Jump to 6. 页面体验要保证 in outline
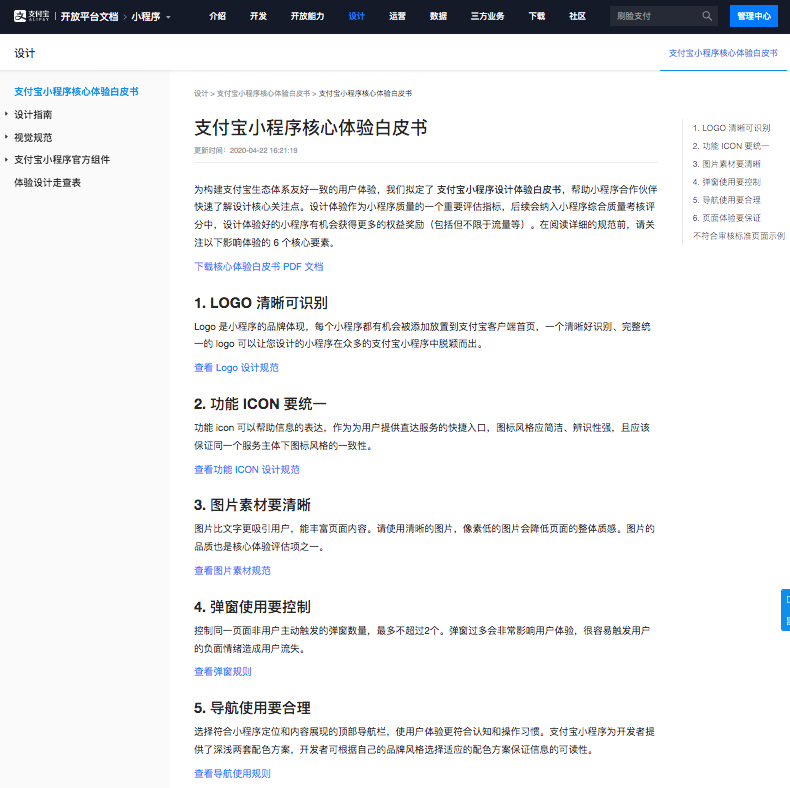 pos(727,218)
